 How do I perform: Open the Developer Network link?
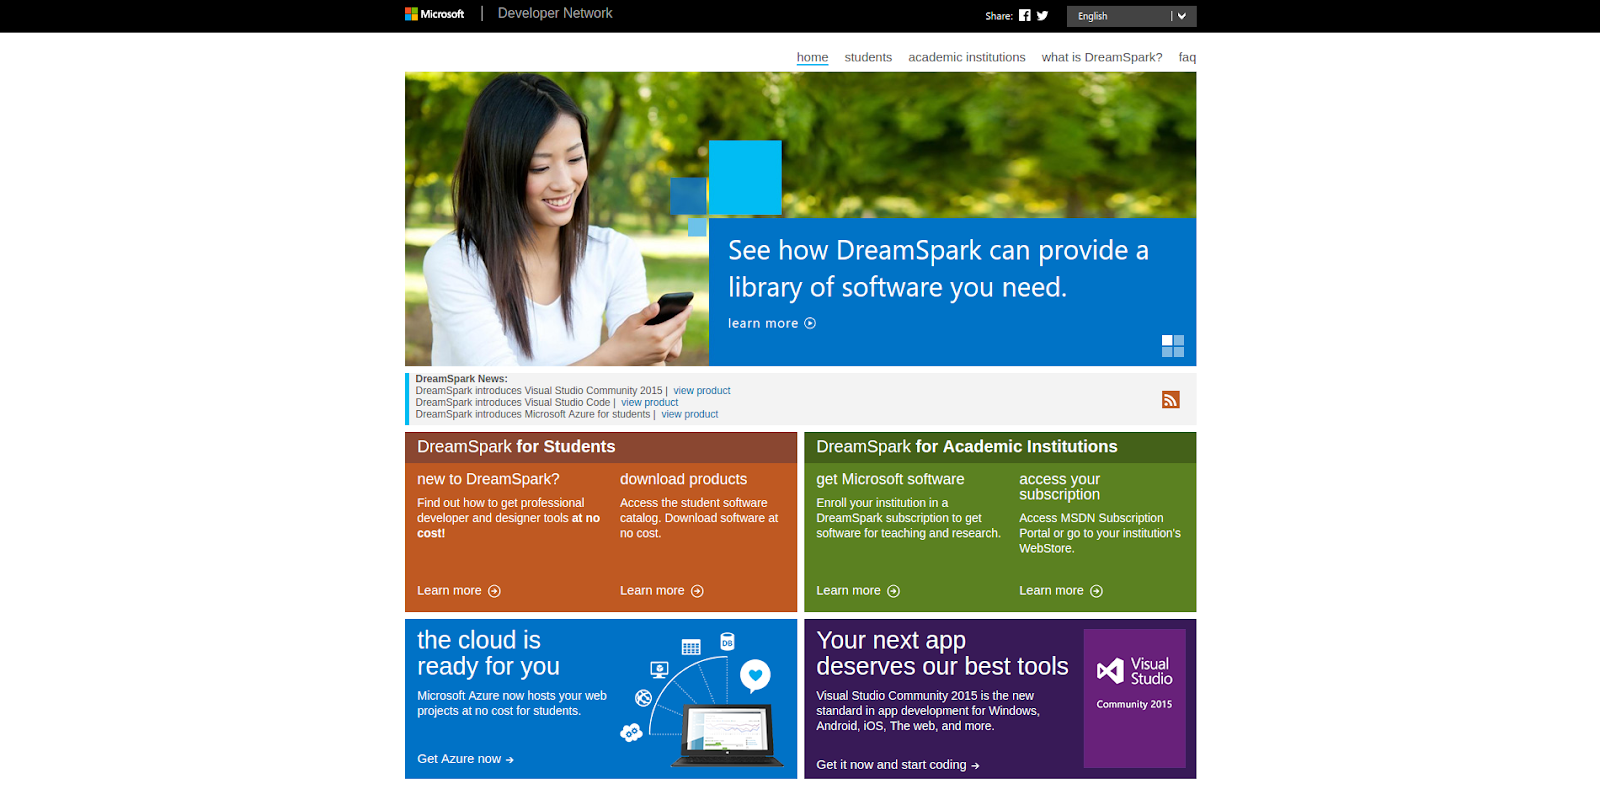pos(555,13)
